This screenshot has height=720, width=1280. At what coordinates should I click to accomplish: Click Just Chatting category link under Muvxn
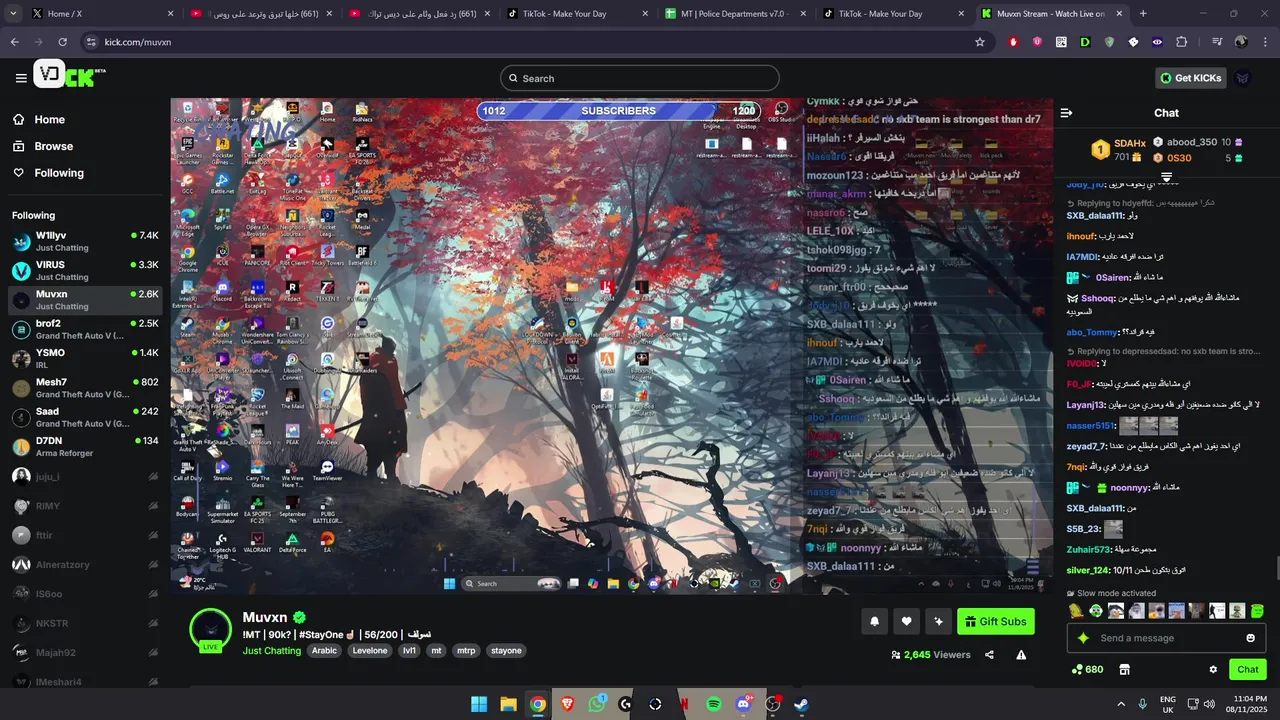[x=272, y=650]
